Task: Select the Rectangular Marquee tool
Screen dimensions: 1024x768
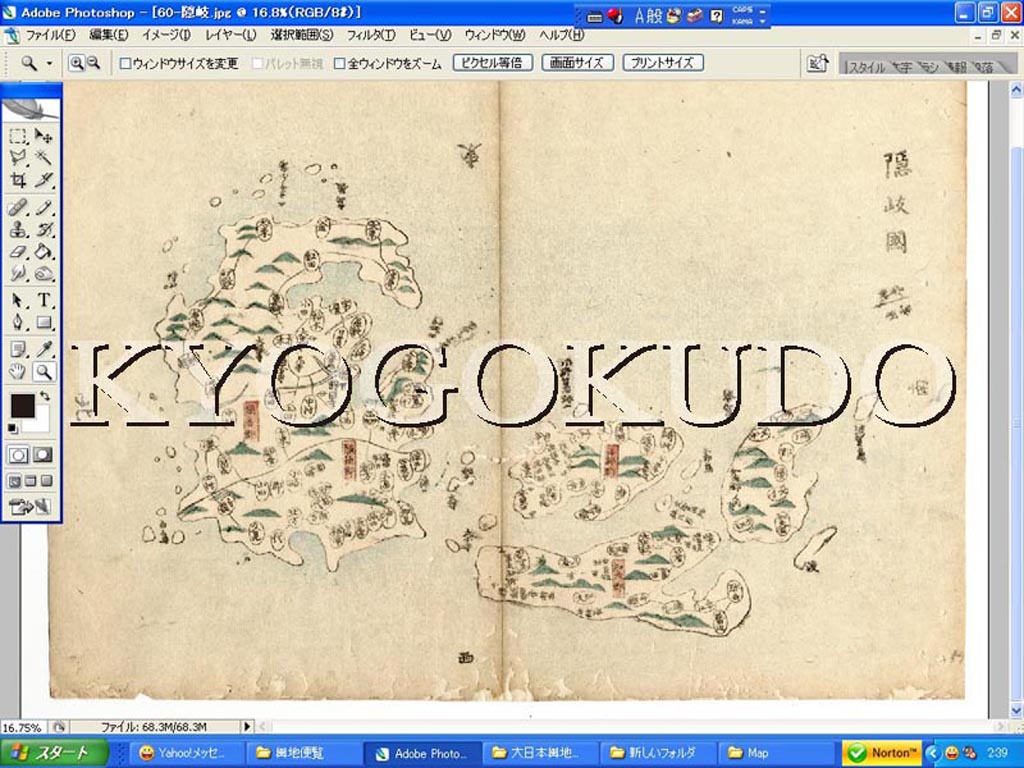Action: [x=18, y=136]
